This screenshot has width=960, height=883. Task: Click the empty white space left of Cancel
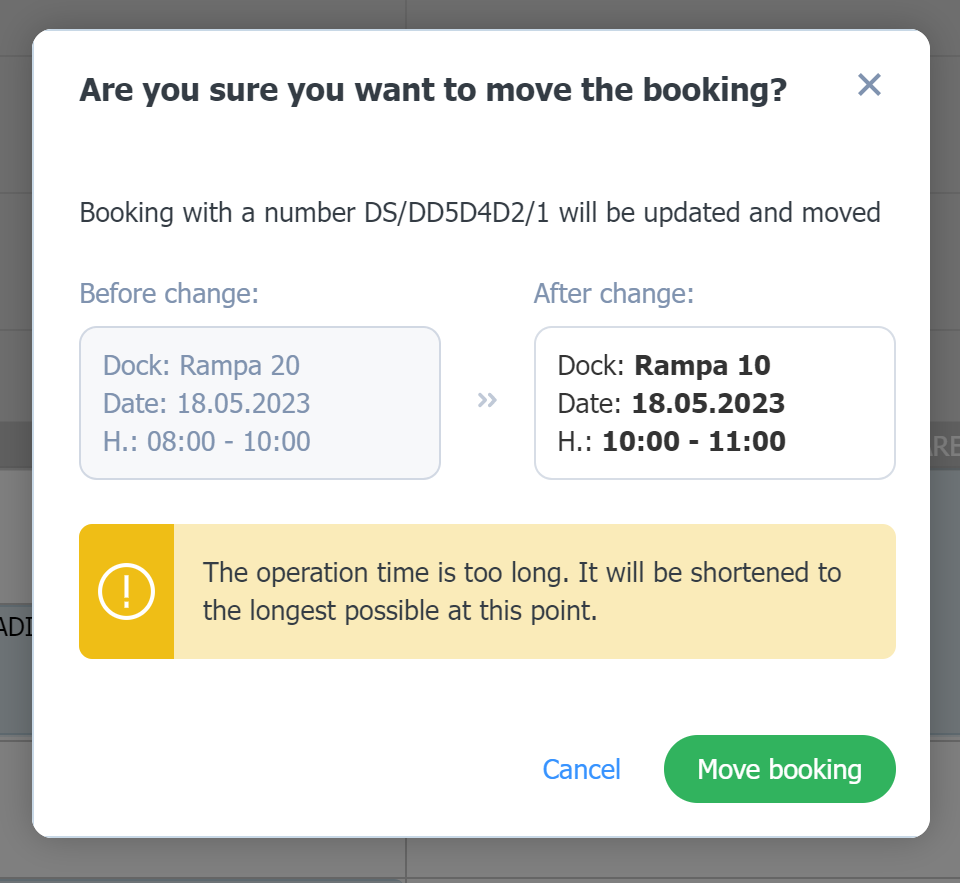[x=306, y=769]
